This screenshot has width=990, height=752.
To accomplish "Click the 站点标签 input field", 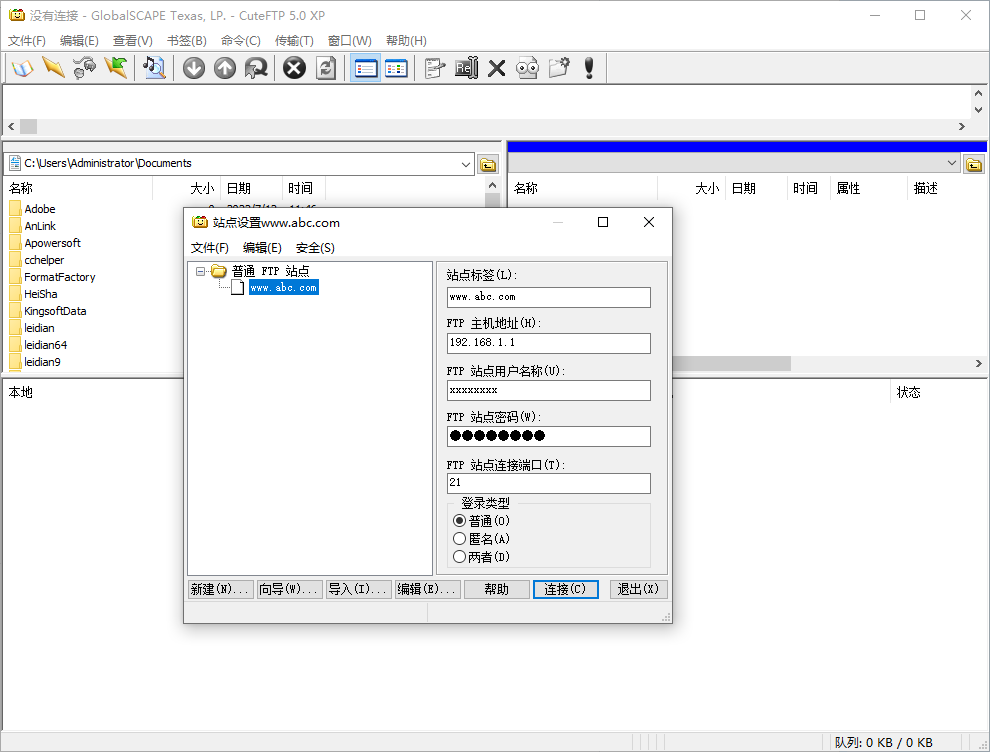I will [549, 297].
